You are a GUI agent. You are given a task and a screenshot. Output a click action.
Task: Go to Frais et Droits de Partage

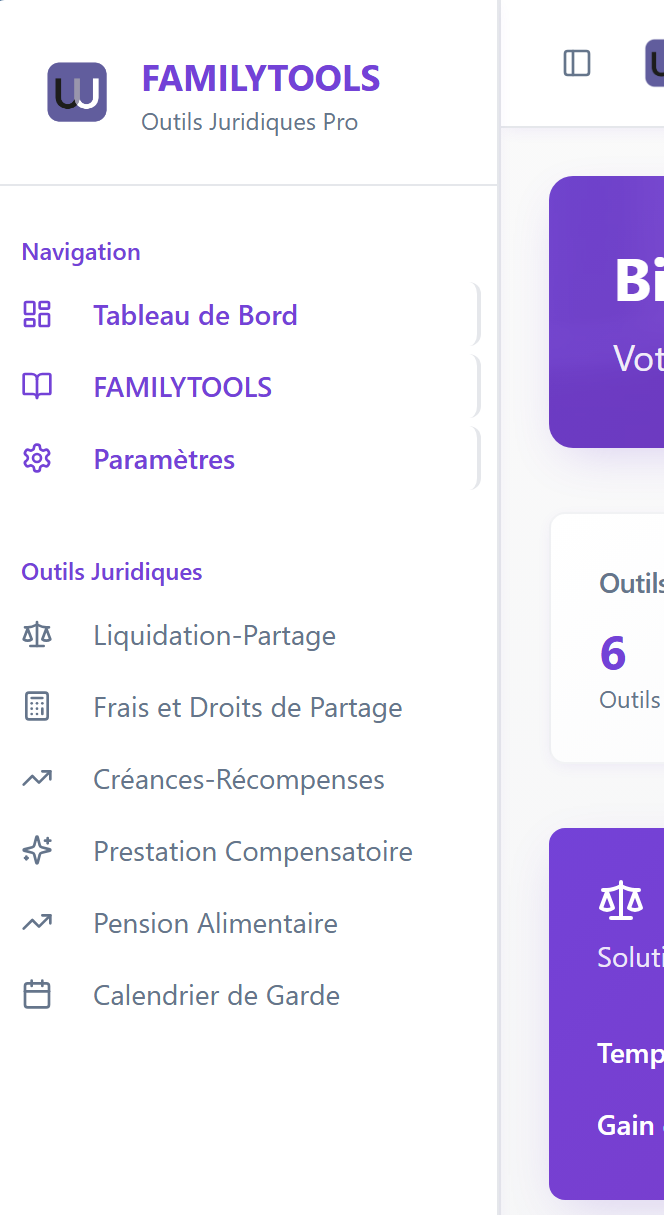click(x=247, y=707)
